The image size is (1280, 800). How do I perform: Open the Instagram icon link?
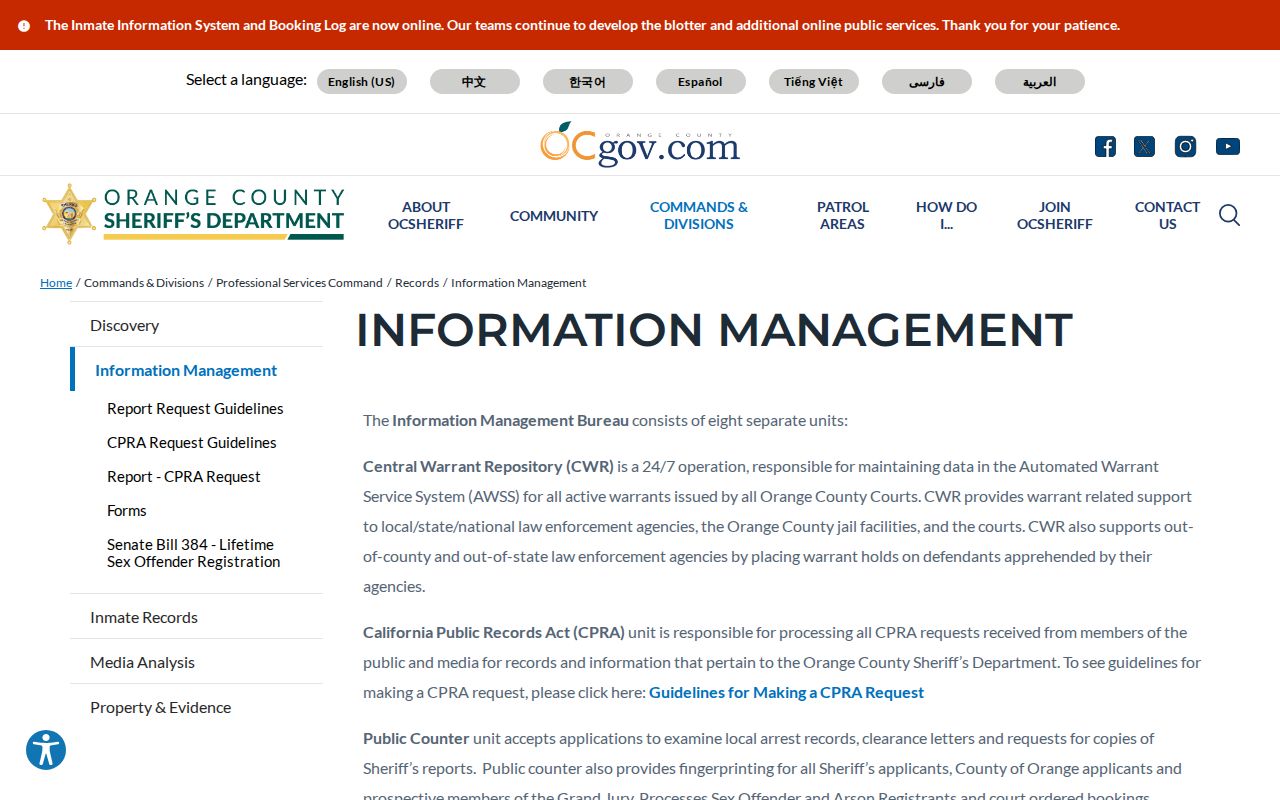(x=1186, y=147)
